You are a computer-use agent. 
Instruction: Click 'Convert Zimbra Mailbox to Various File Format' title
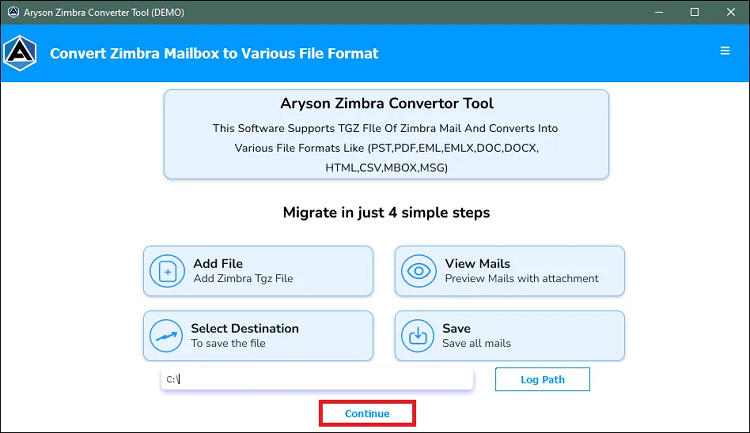click(x=214, y=53)
